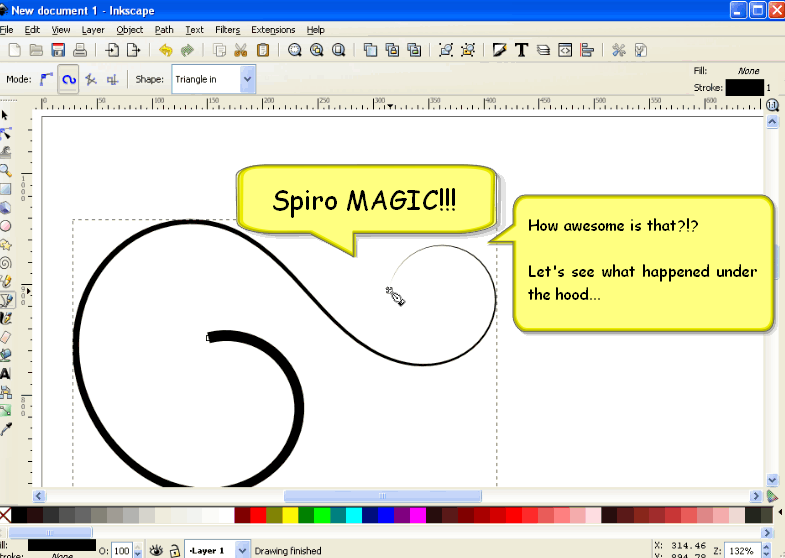The width and height of the screenshot is (785, 558).
Task: Toggle Layer 1 lock icon
Action: pyautogui.click(x=175, y=550)
